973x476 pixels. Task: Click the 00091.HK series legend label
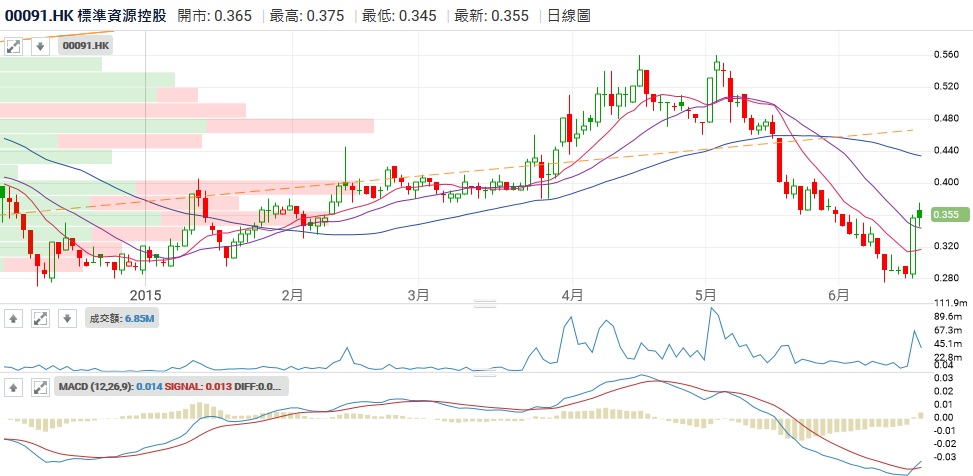(x=87, y=46)
